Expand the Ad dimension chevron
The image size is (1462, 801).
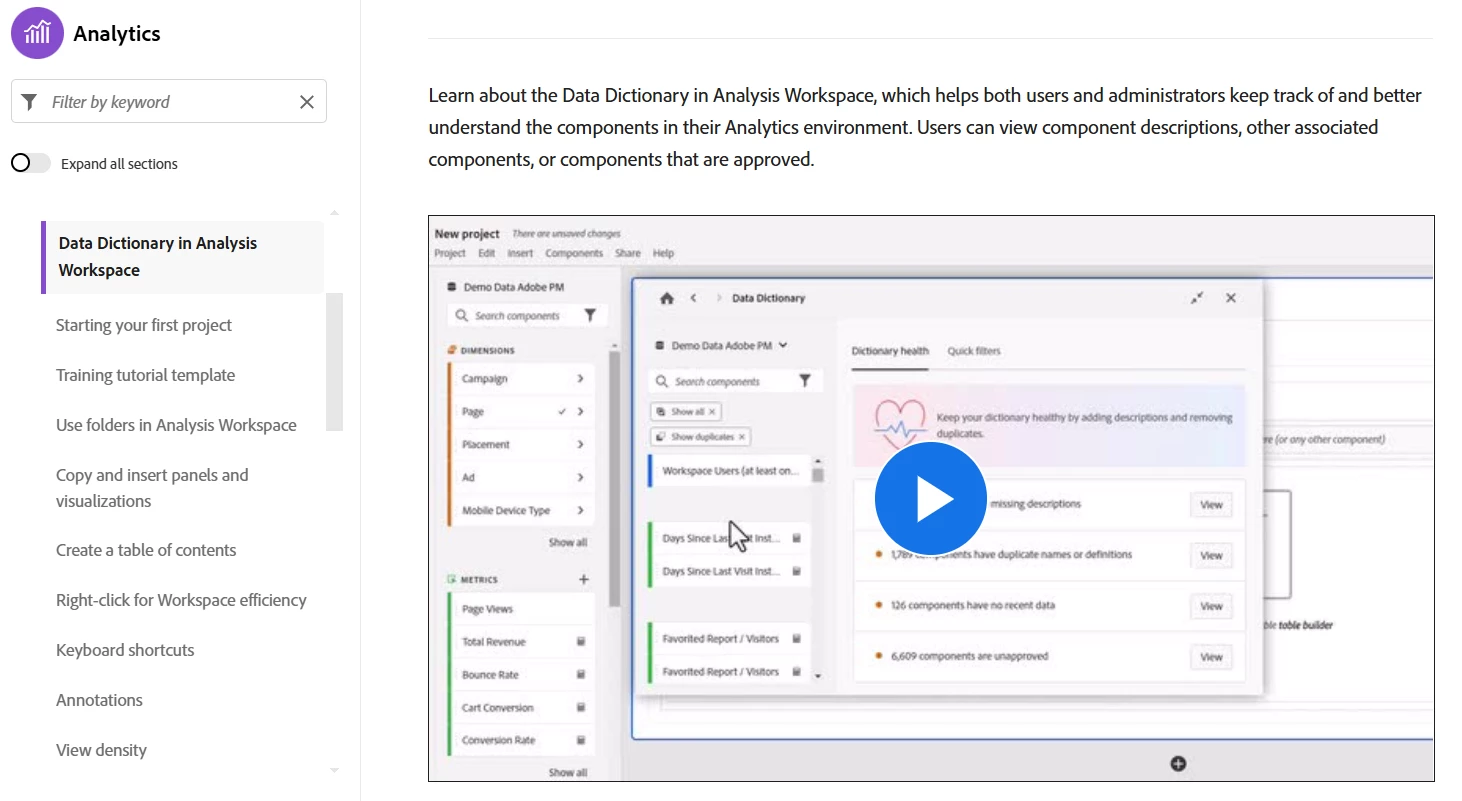pos(580,477)
